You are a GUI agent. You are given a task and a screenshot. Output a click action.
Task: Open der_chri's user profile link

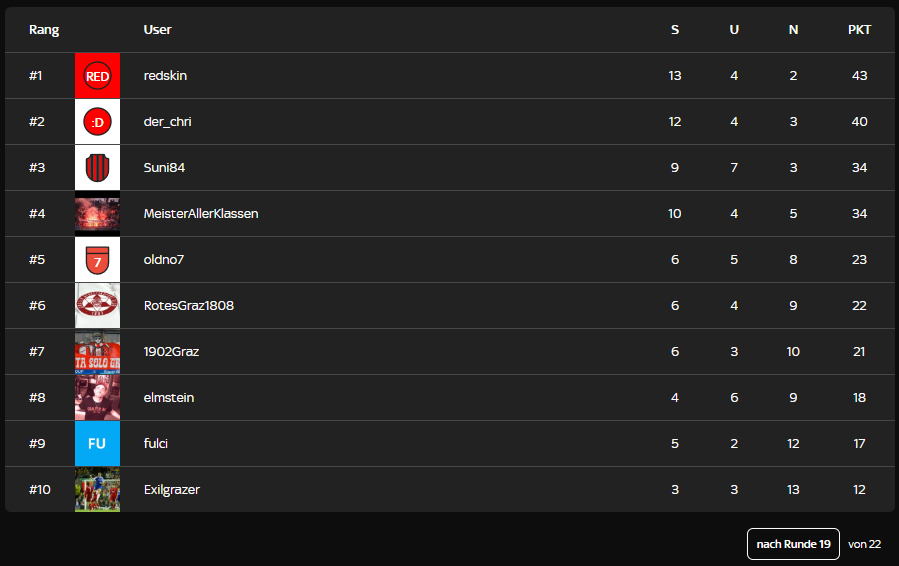[x=167, y=122]
